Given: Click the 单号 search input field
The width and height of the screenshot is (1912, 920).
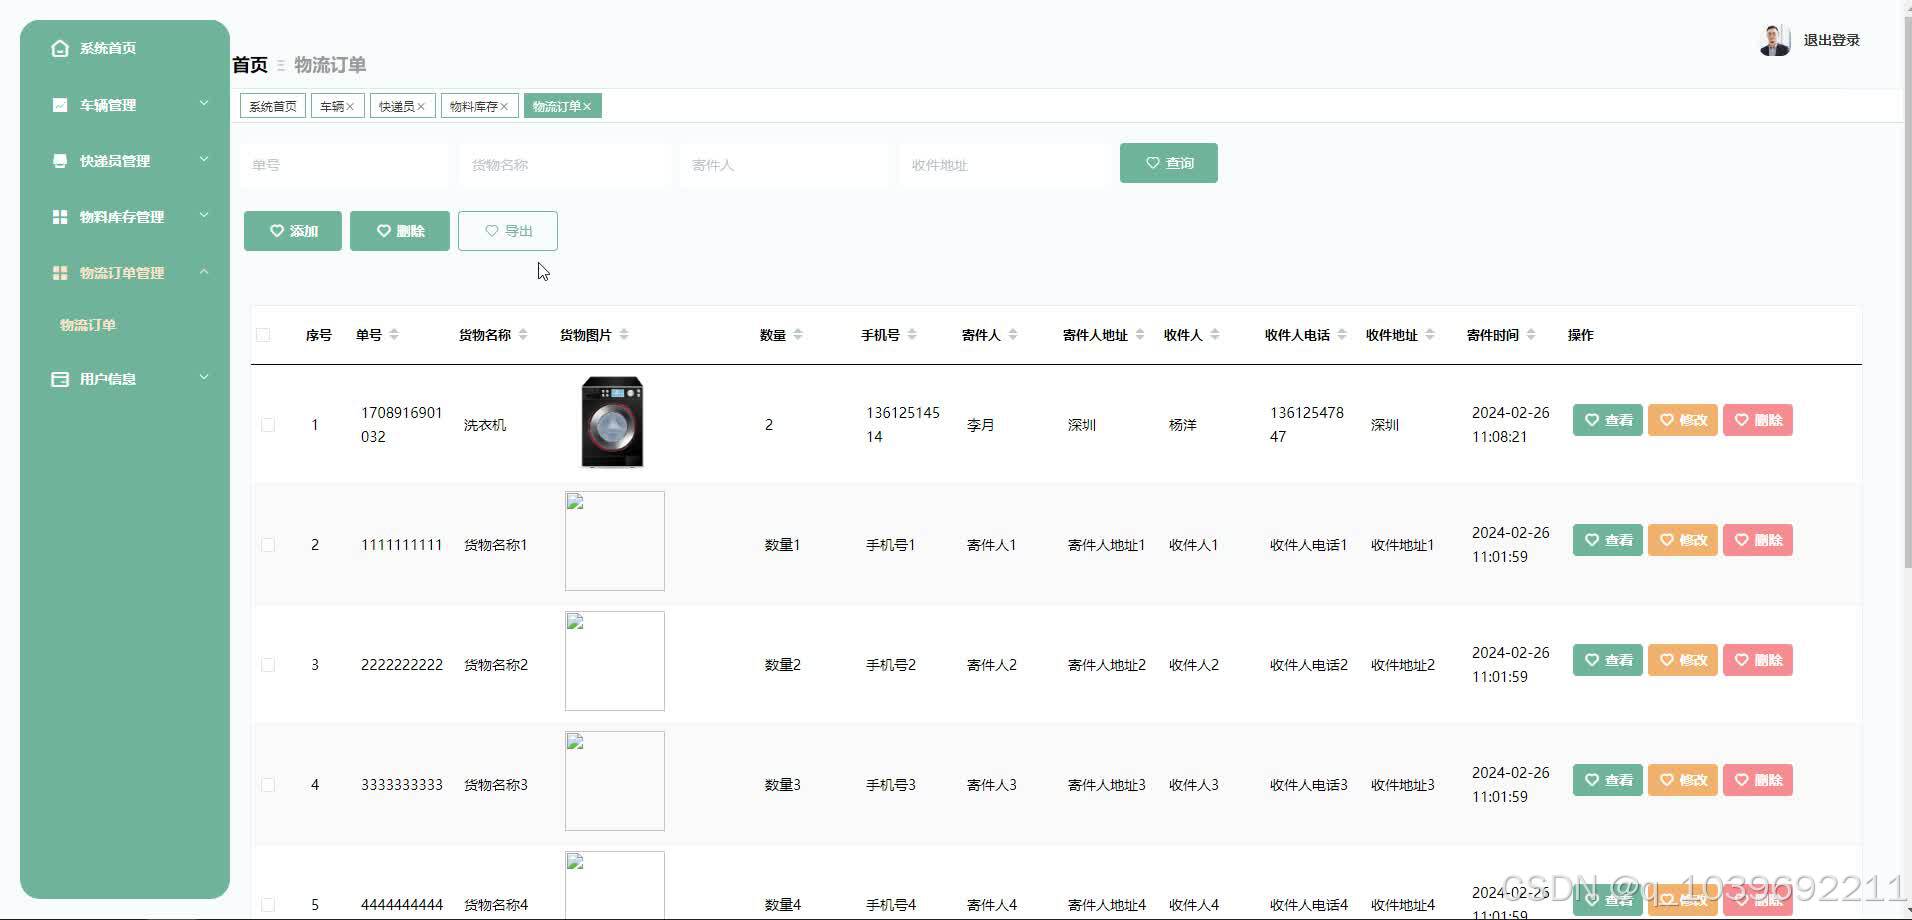Looking at the screenshot, I should click(345, 165).
